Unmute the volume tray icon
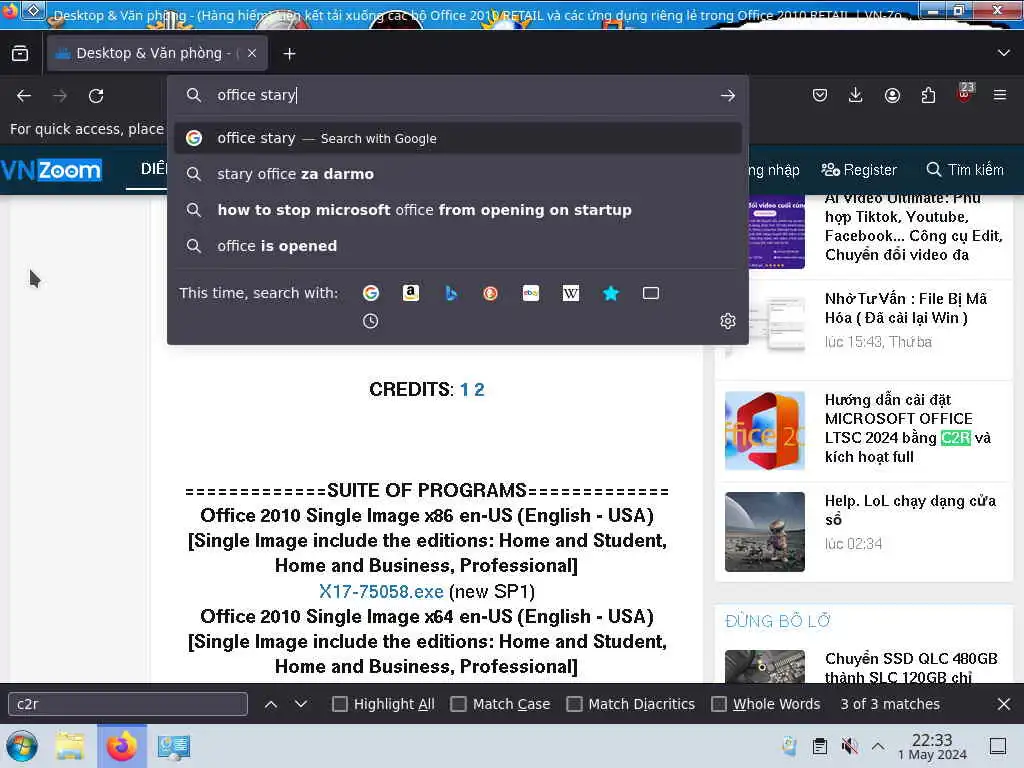The height and width of the screenshot is (768, 1024). click(849, 746)
